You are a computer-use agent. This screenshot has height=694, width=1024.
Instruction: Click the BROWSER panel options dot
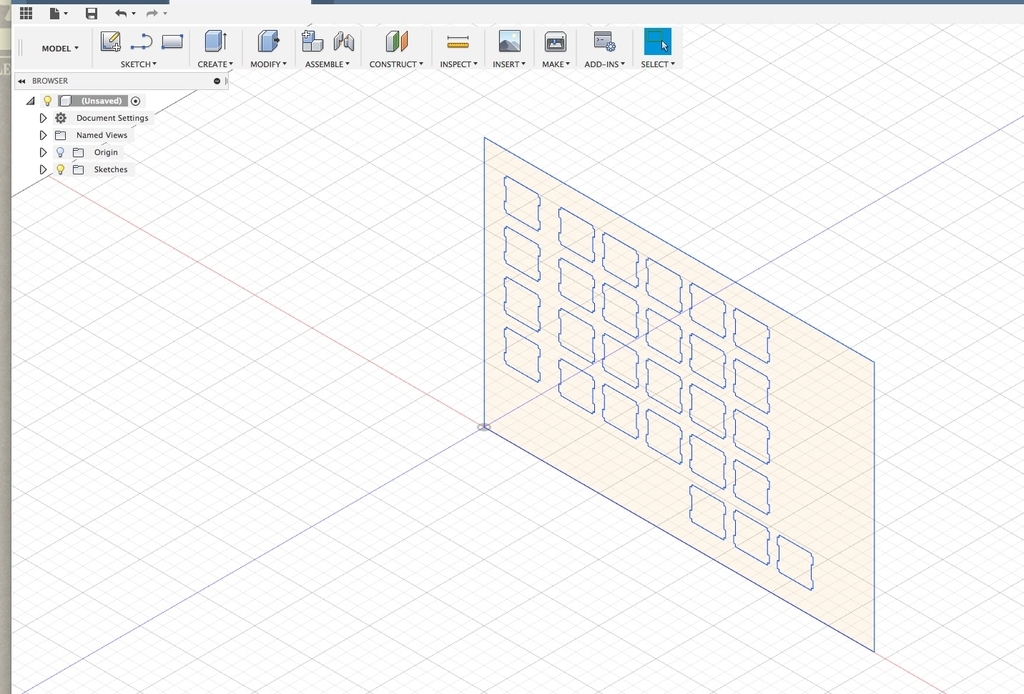(217, 81)
